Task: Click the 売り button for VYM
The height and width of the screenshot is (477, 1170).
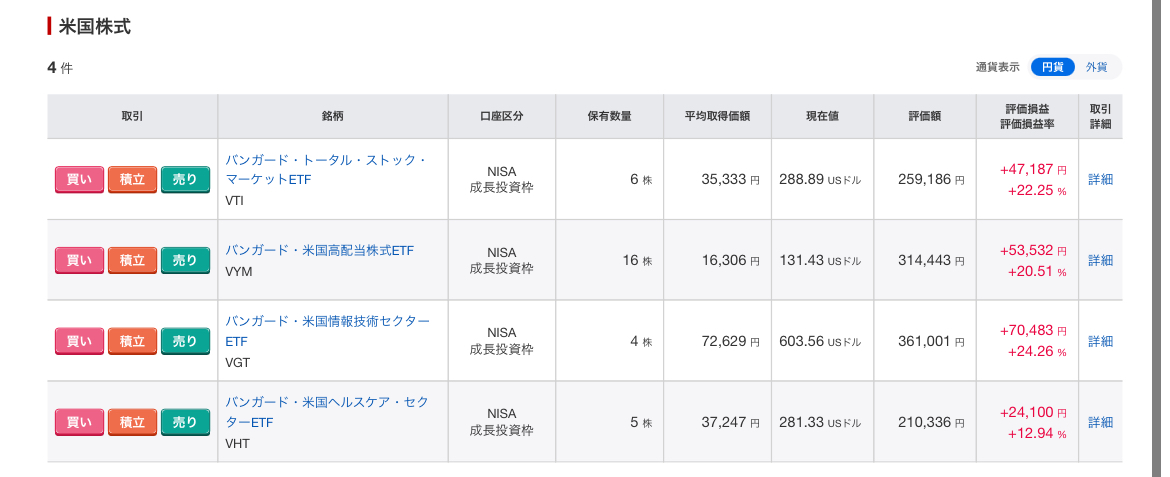Action: [x=185, y=261]
